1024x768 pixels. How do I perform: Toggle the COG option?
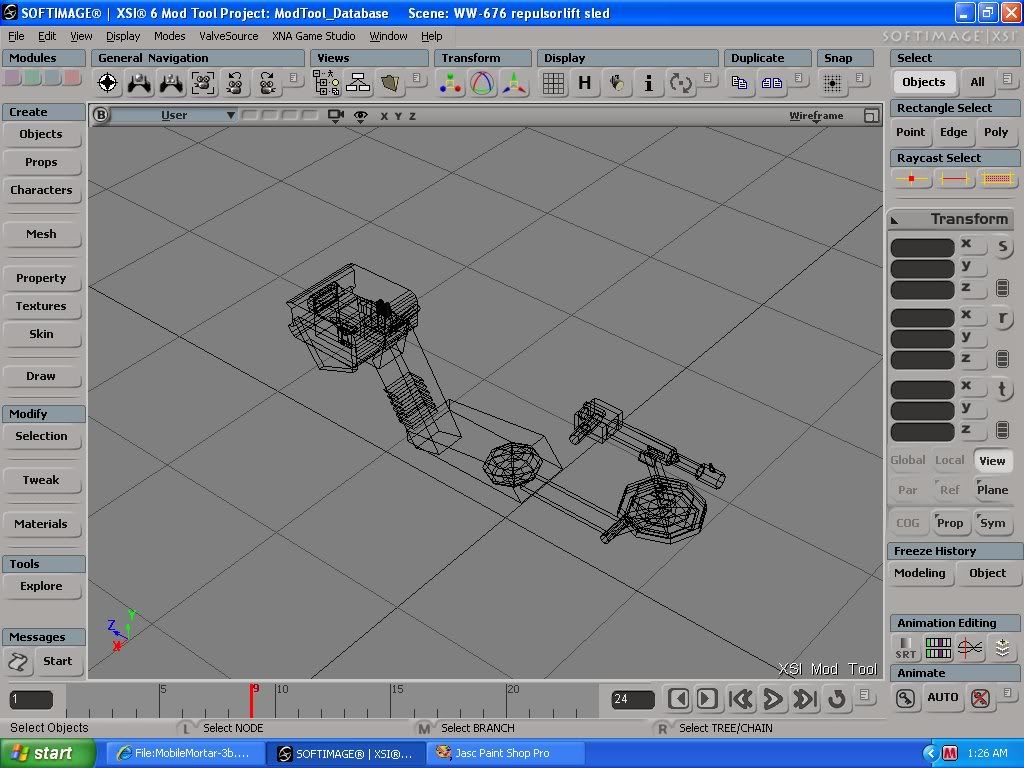pos(908,522)
